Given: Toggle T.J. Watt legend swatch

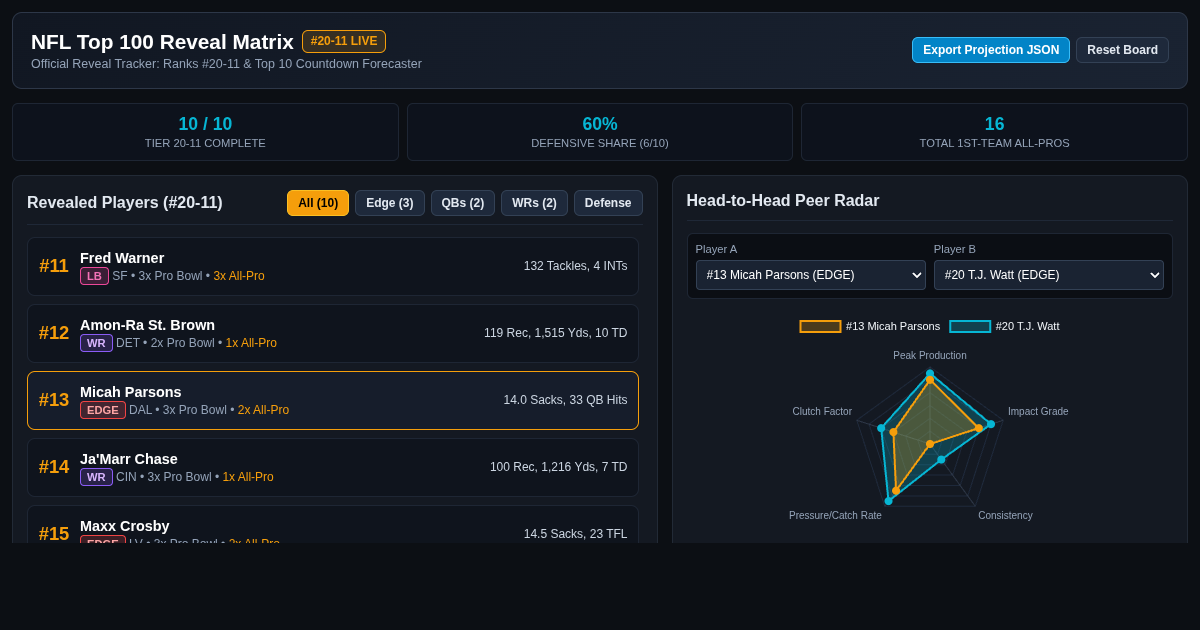Looking at the screenshot, I should (970, 326).
